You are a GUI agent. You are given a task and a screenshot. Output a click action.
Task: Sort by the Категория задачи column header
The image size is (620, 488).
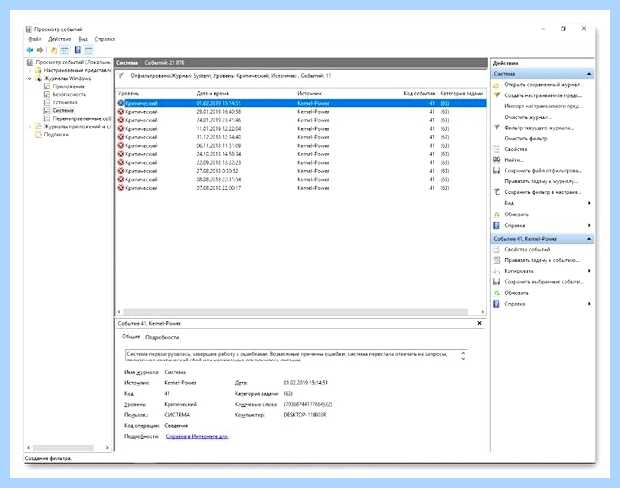(461, 93)
